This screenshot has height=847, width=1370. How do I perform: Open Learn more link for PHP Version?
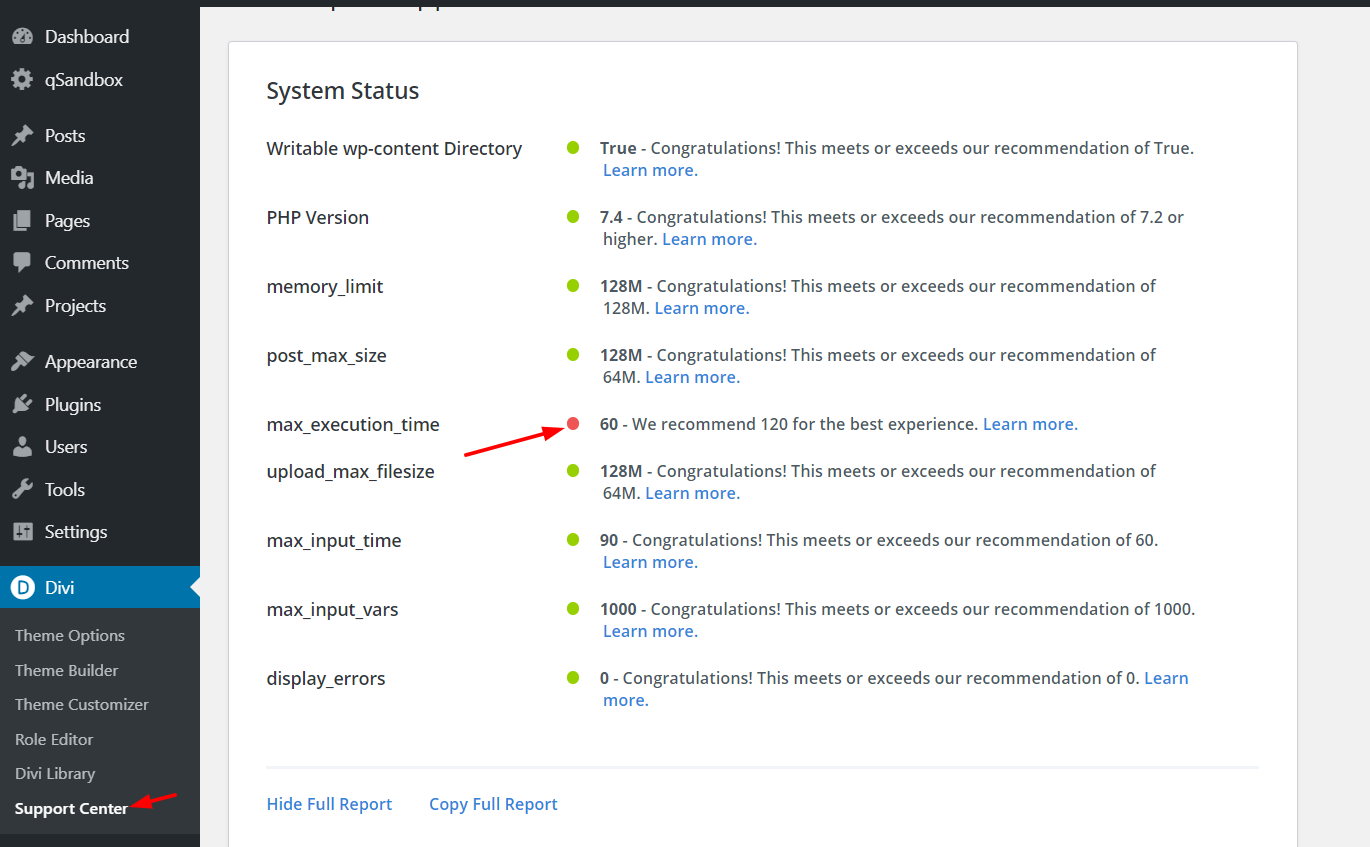[x=709, y=240]
